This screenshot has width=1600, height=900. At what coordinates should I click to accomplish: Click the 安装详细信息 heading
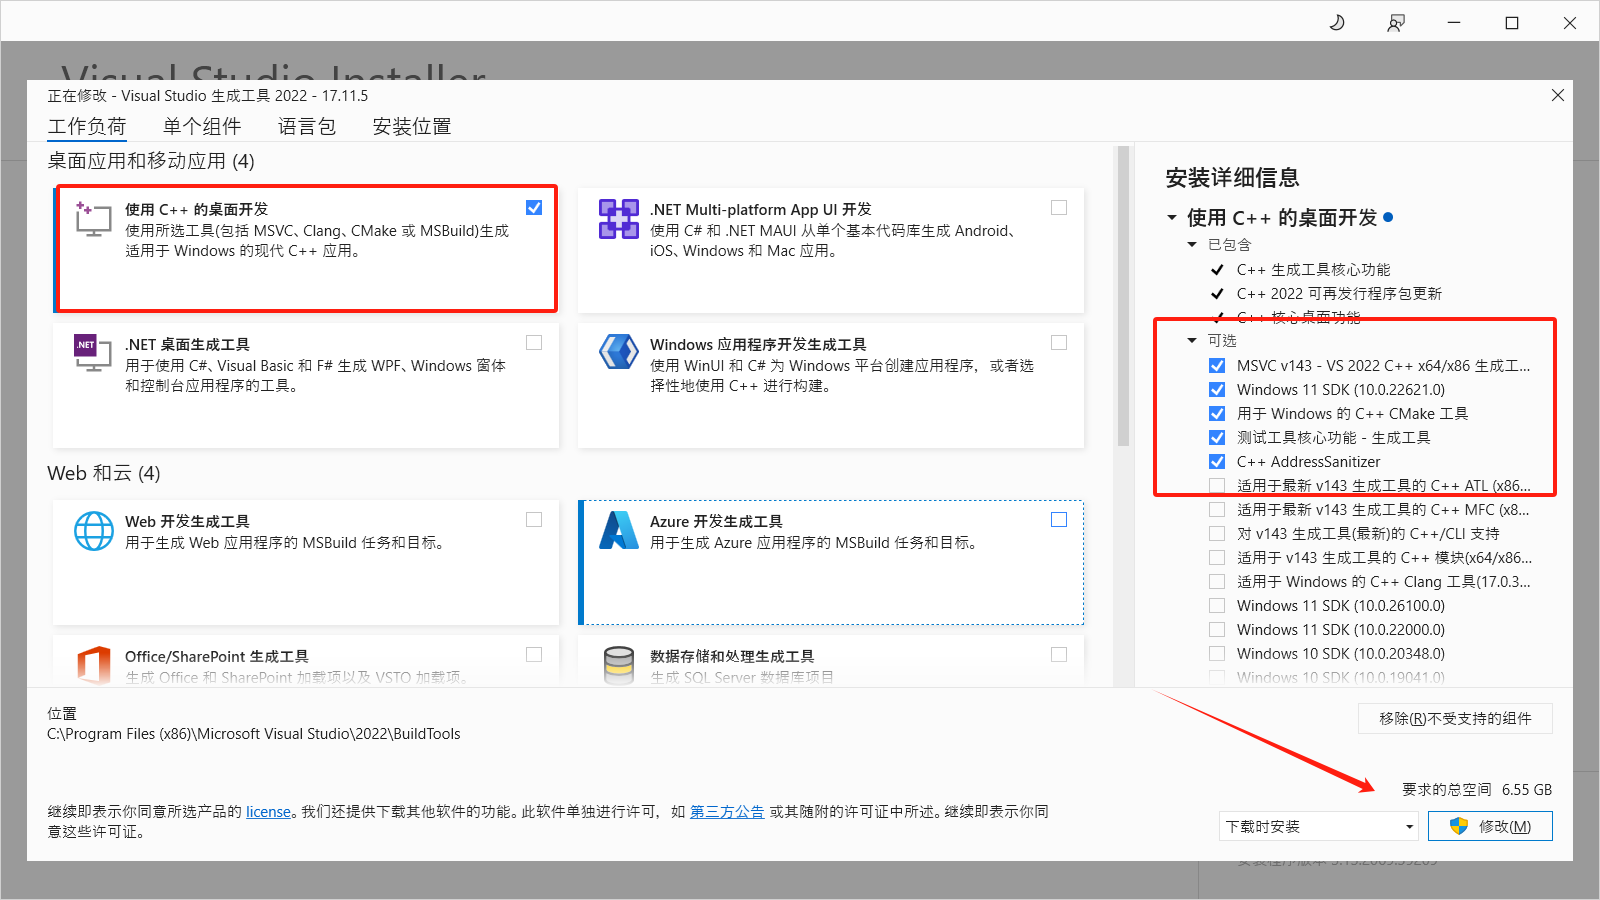click(x=1232, y=178)
